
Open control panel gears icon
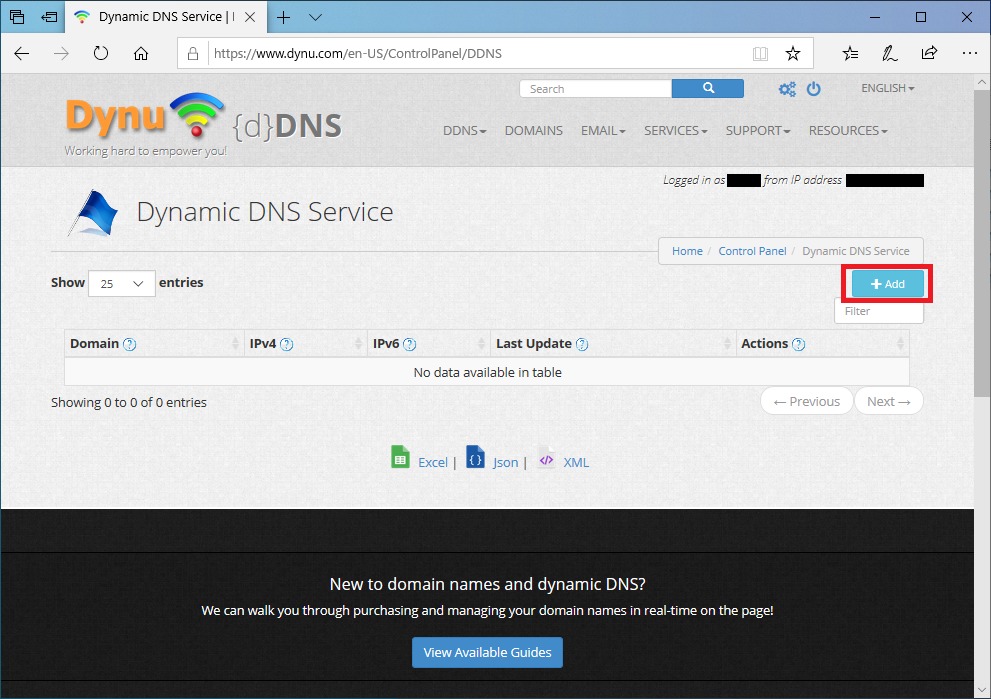pos(787,89)
